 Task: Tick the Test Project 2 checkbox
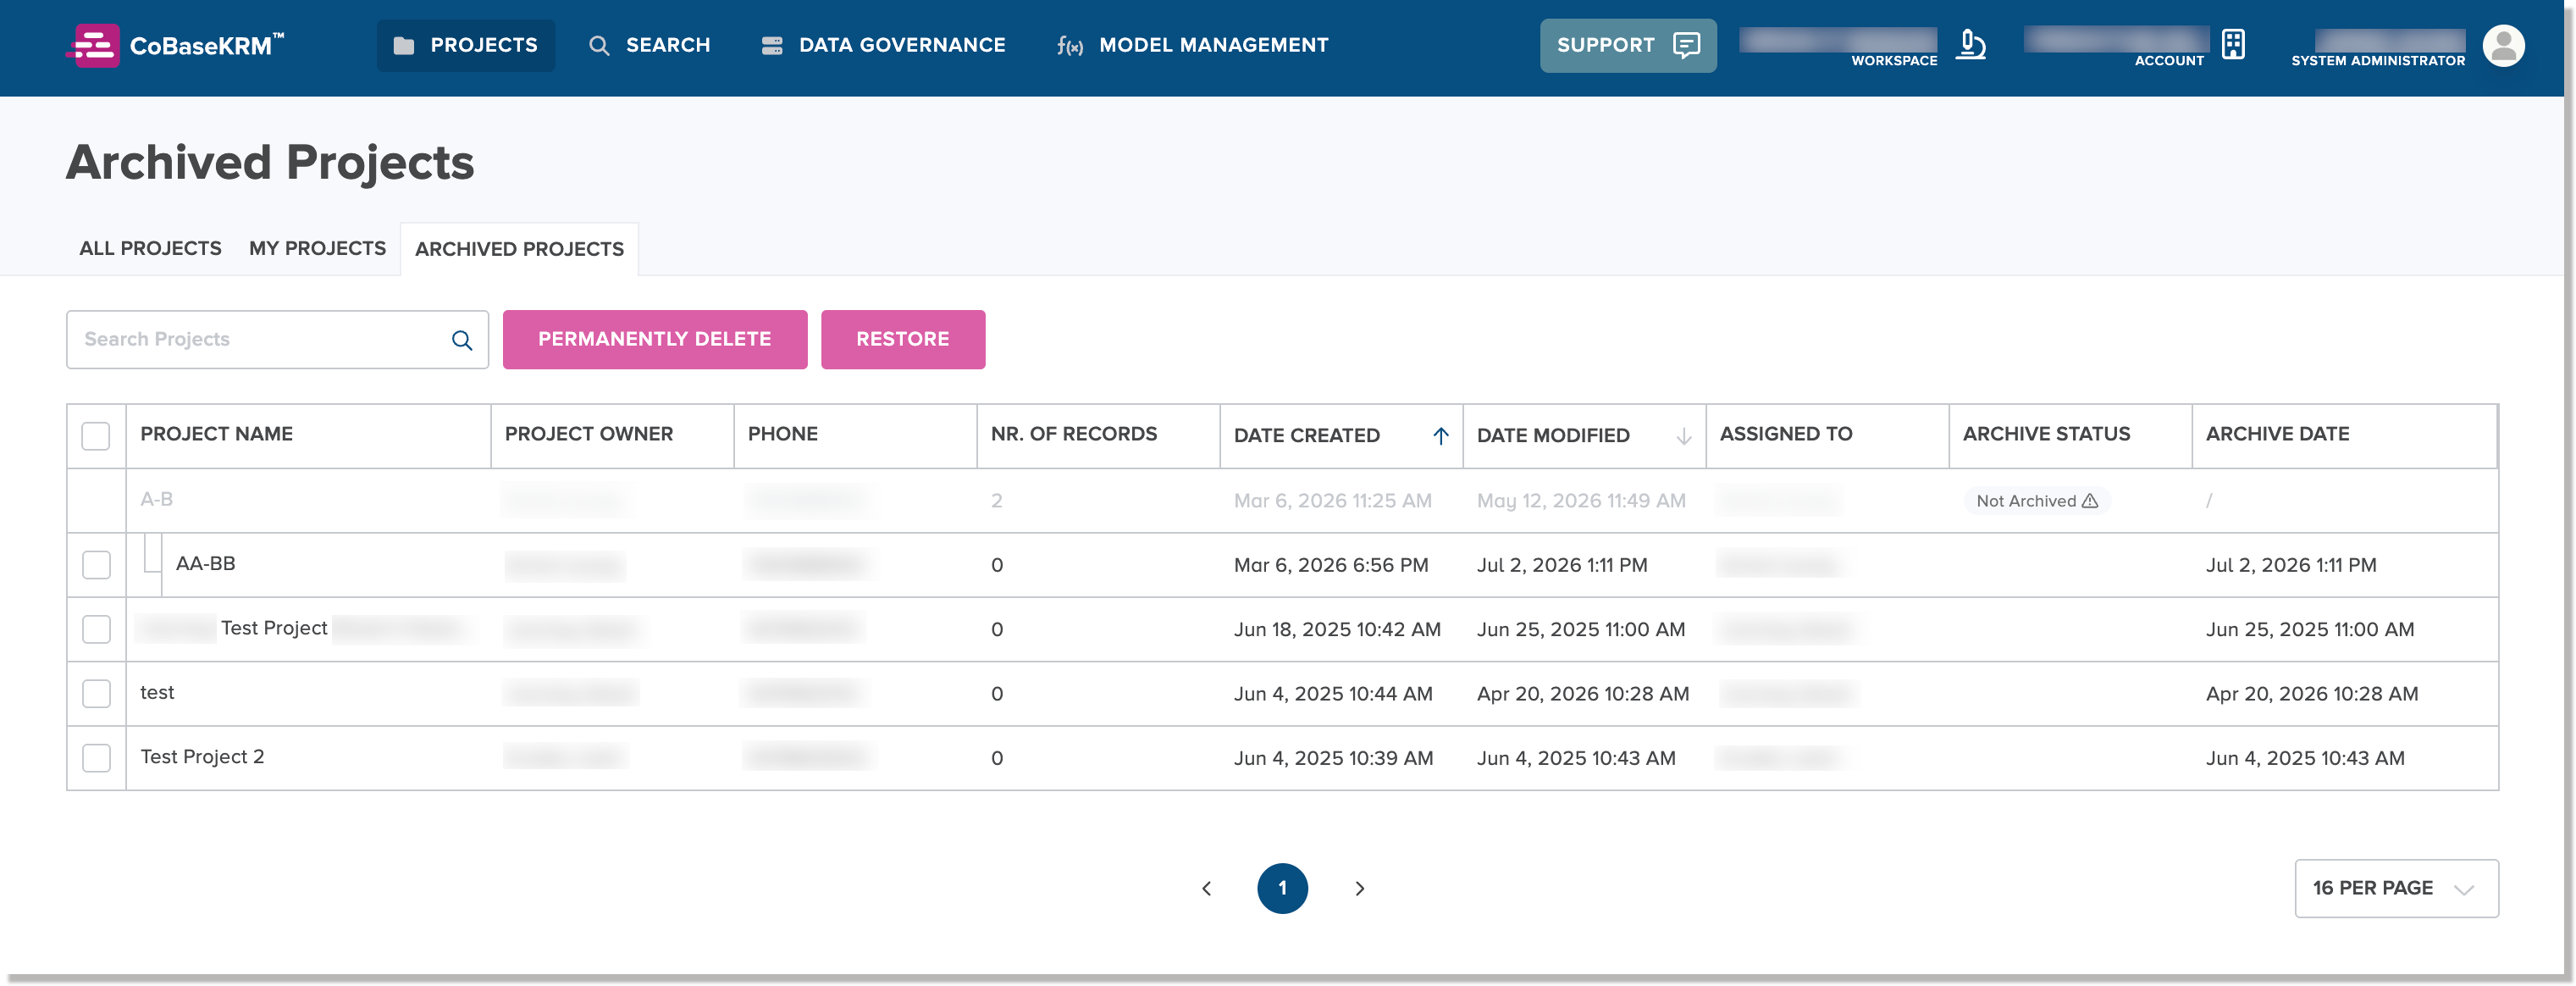coord(96,758)
